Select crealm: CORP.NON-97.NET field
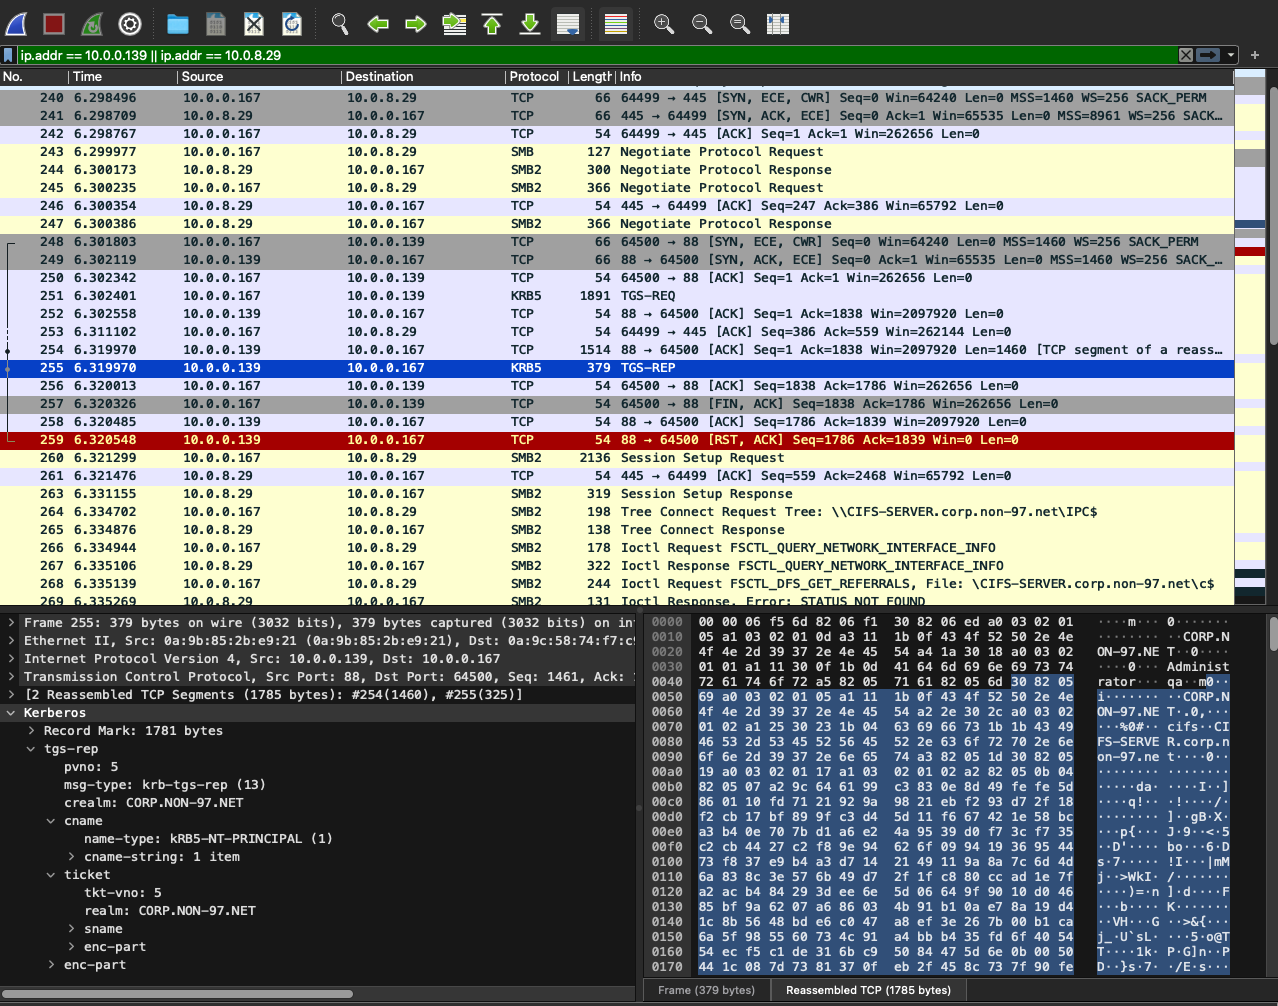 154,803
